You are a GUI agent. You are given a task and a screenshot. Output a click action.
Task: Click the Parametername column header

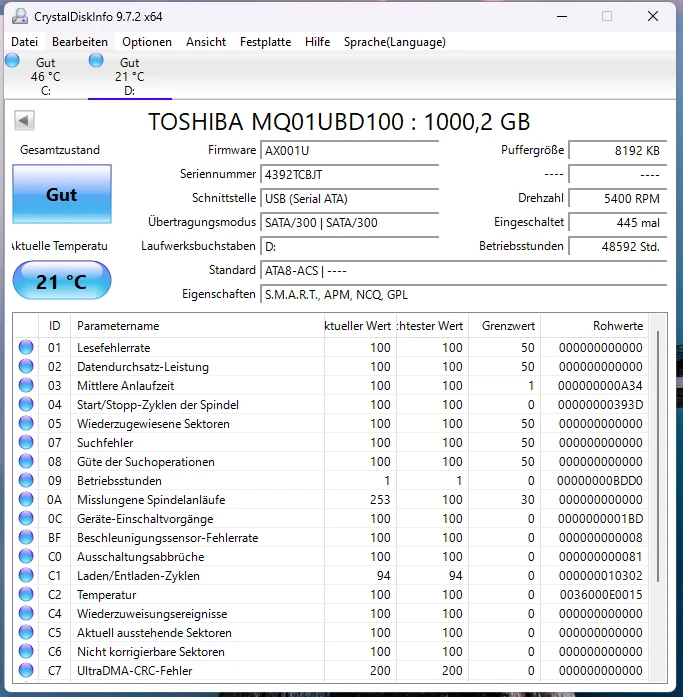pos(197,326)
